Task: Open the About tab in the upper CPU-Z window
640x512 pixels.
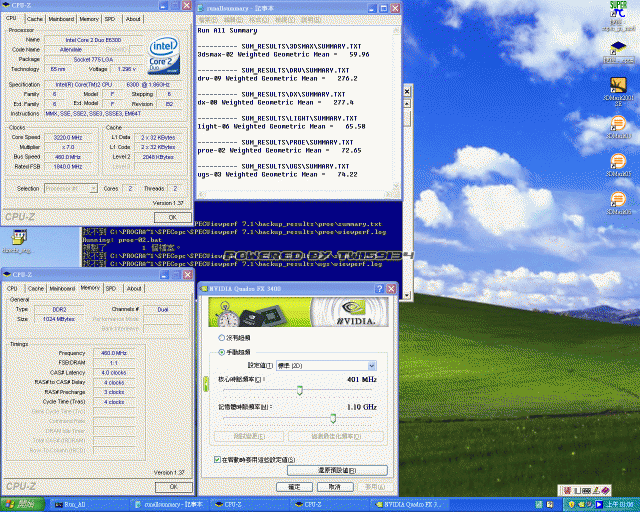Action: tap(133, 19)
